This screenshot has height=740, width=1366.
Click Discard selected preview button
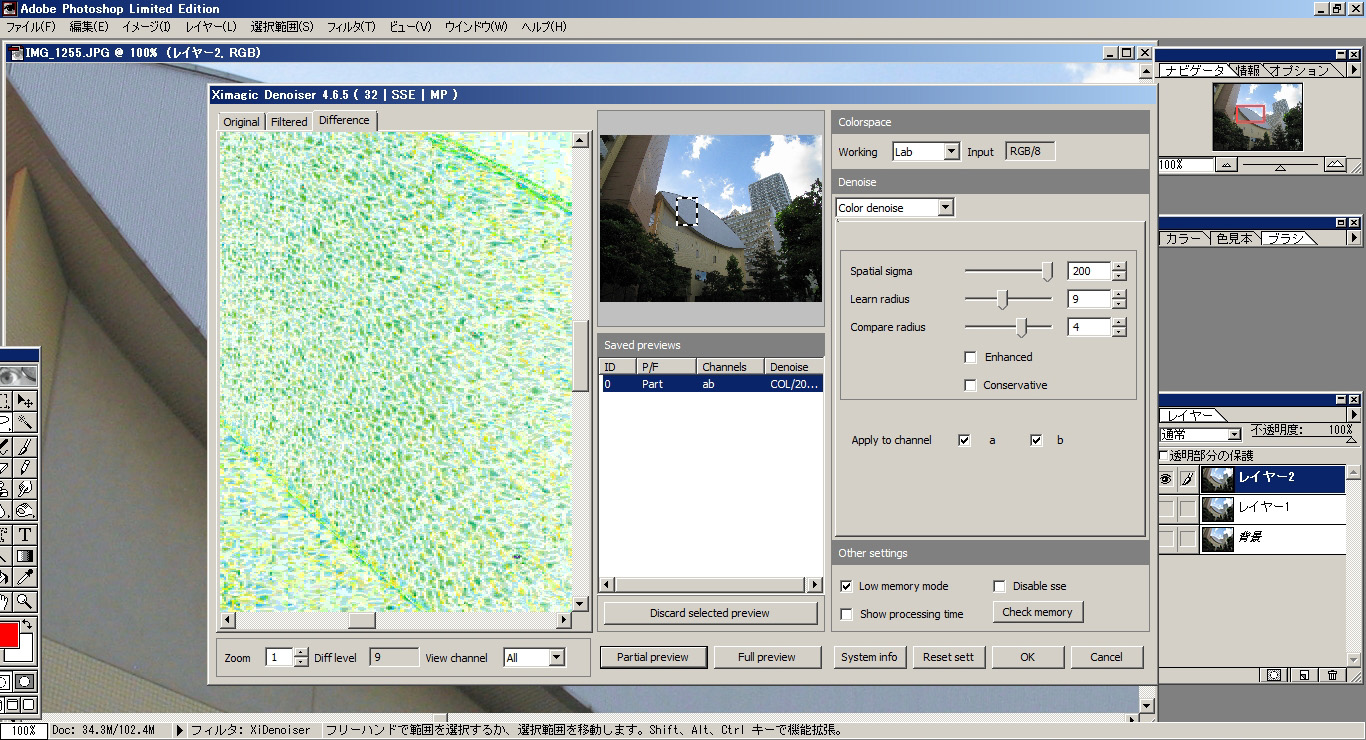click(x=710, y=613)
